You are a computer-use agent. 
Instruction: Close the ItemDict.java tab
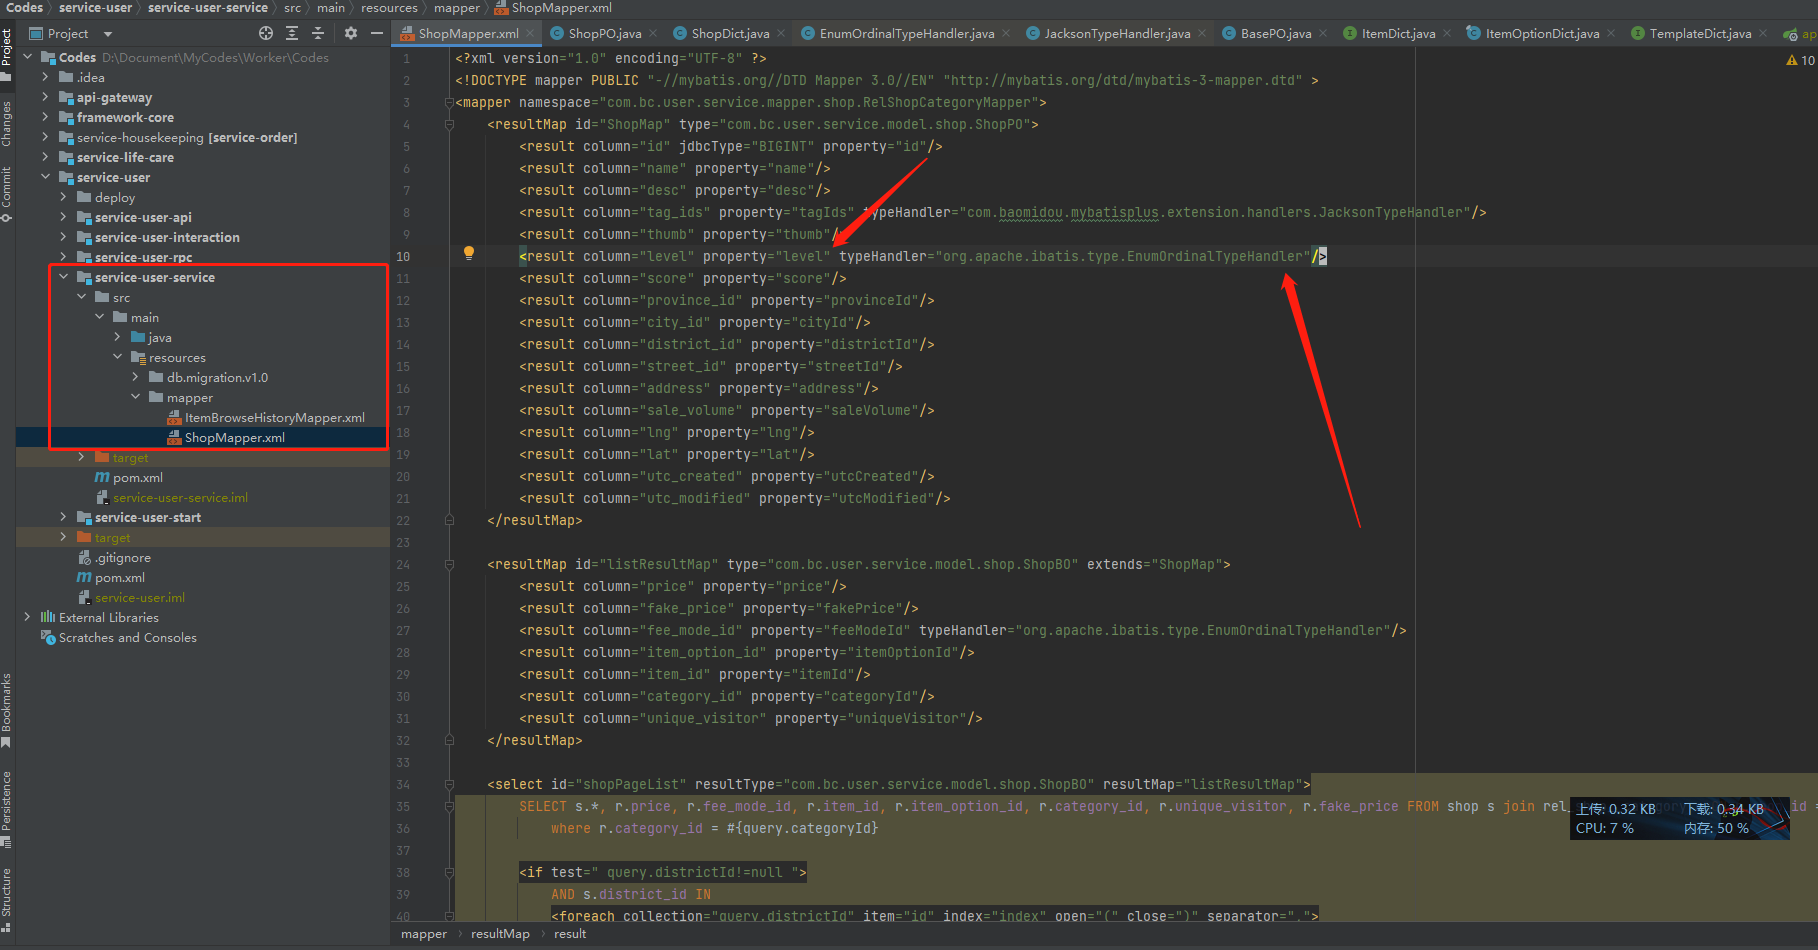[x=1447, y=33]
